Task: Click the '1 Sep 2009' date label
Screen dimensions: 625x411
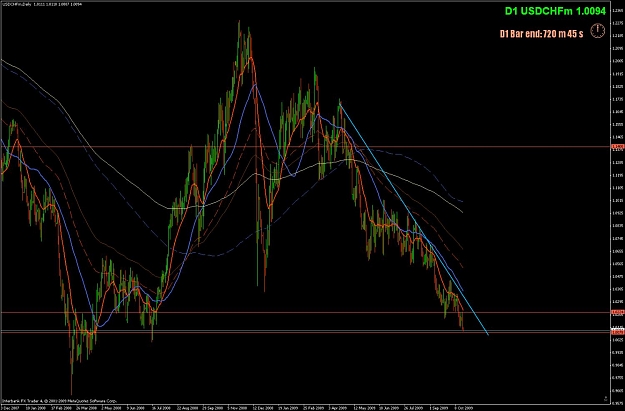Action: 439,408
